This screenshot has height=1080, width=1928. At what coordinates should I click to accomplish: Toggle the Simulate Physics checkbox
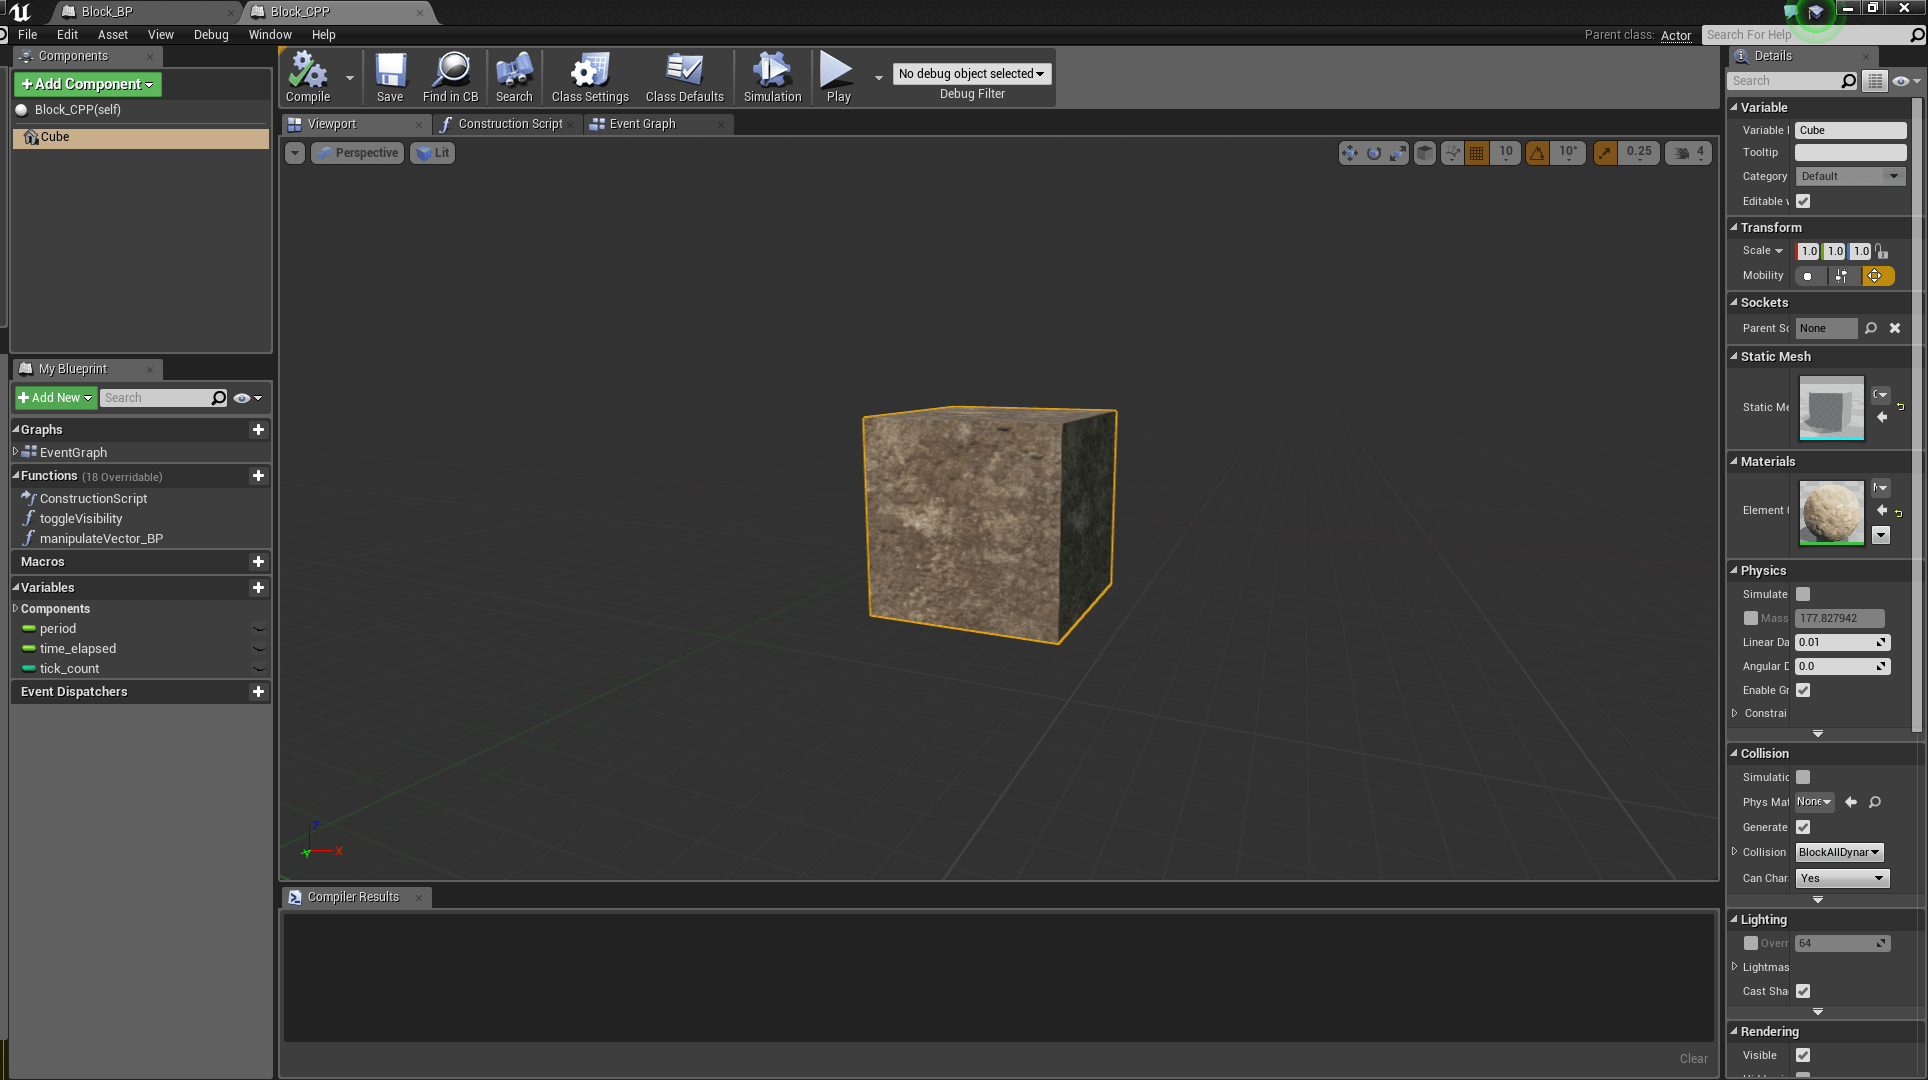click(x=1803, y=594)
